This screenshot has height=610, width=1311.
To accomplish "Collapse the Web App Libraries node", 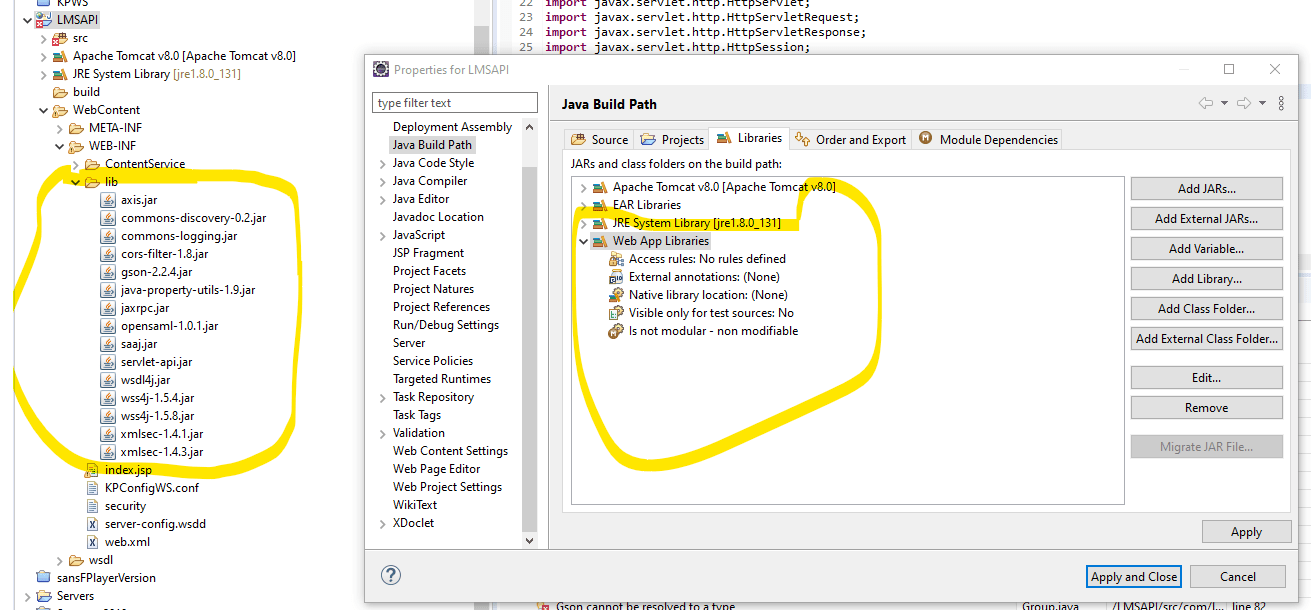I will coord(583,240).
